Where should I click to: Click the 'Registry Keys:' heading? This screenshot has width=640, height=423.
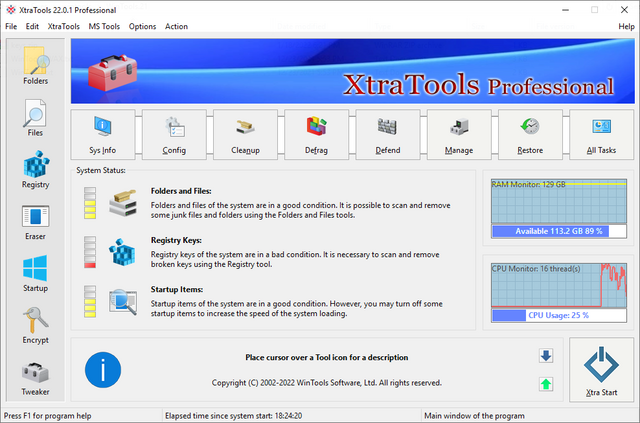[176, 240]
